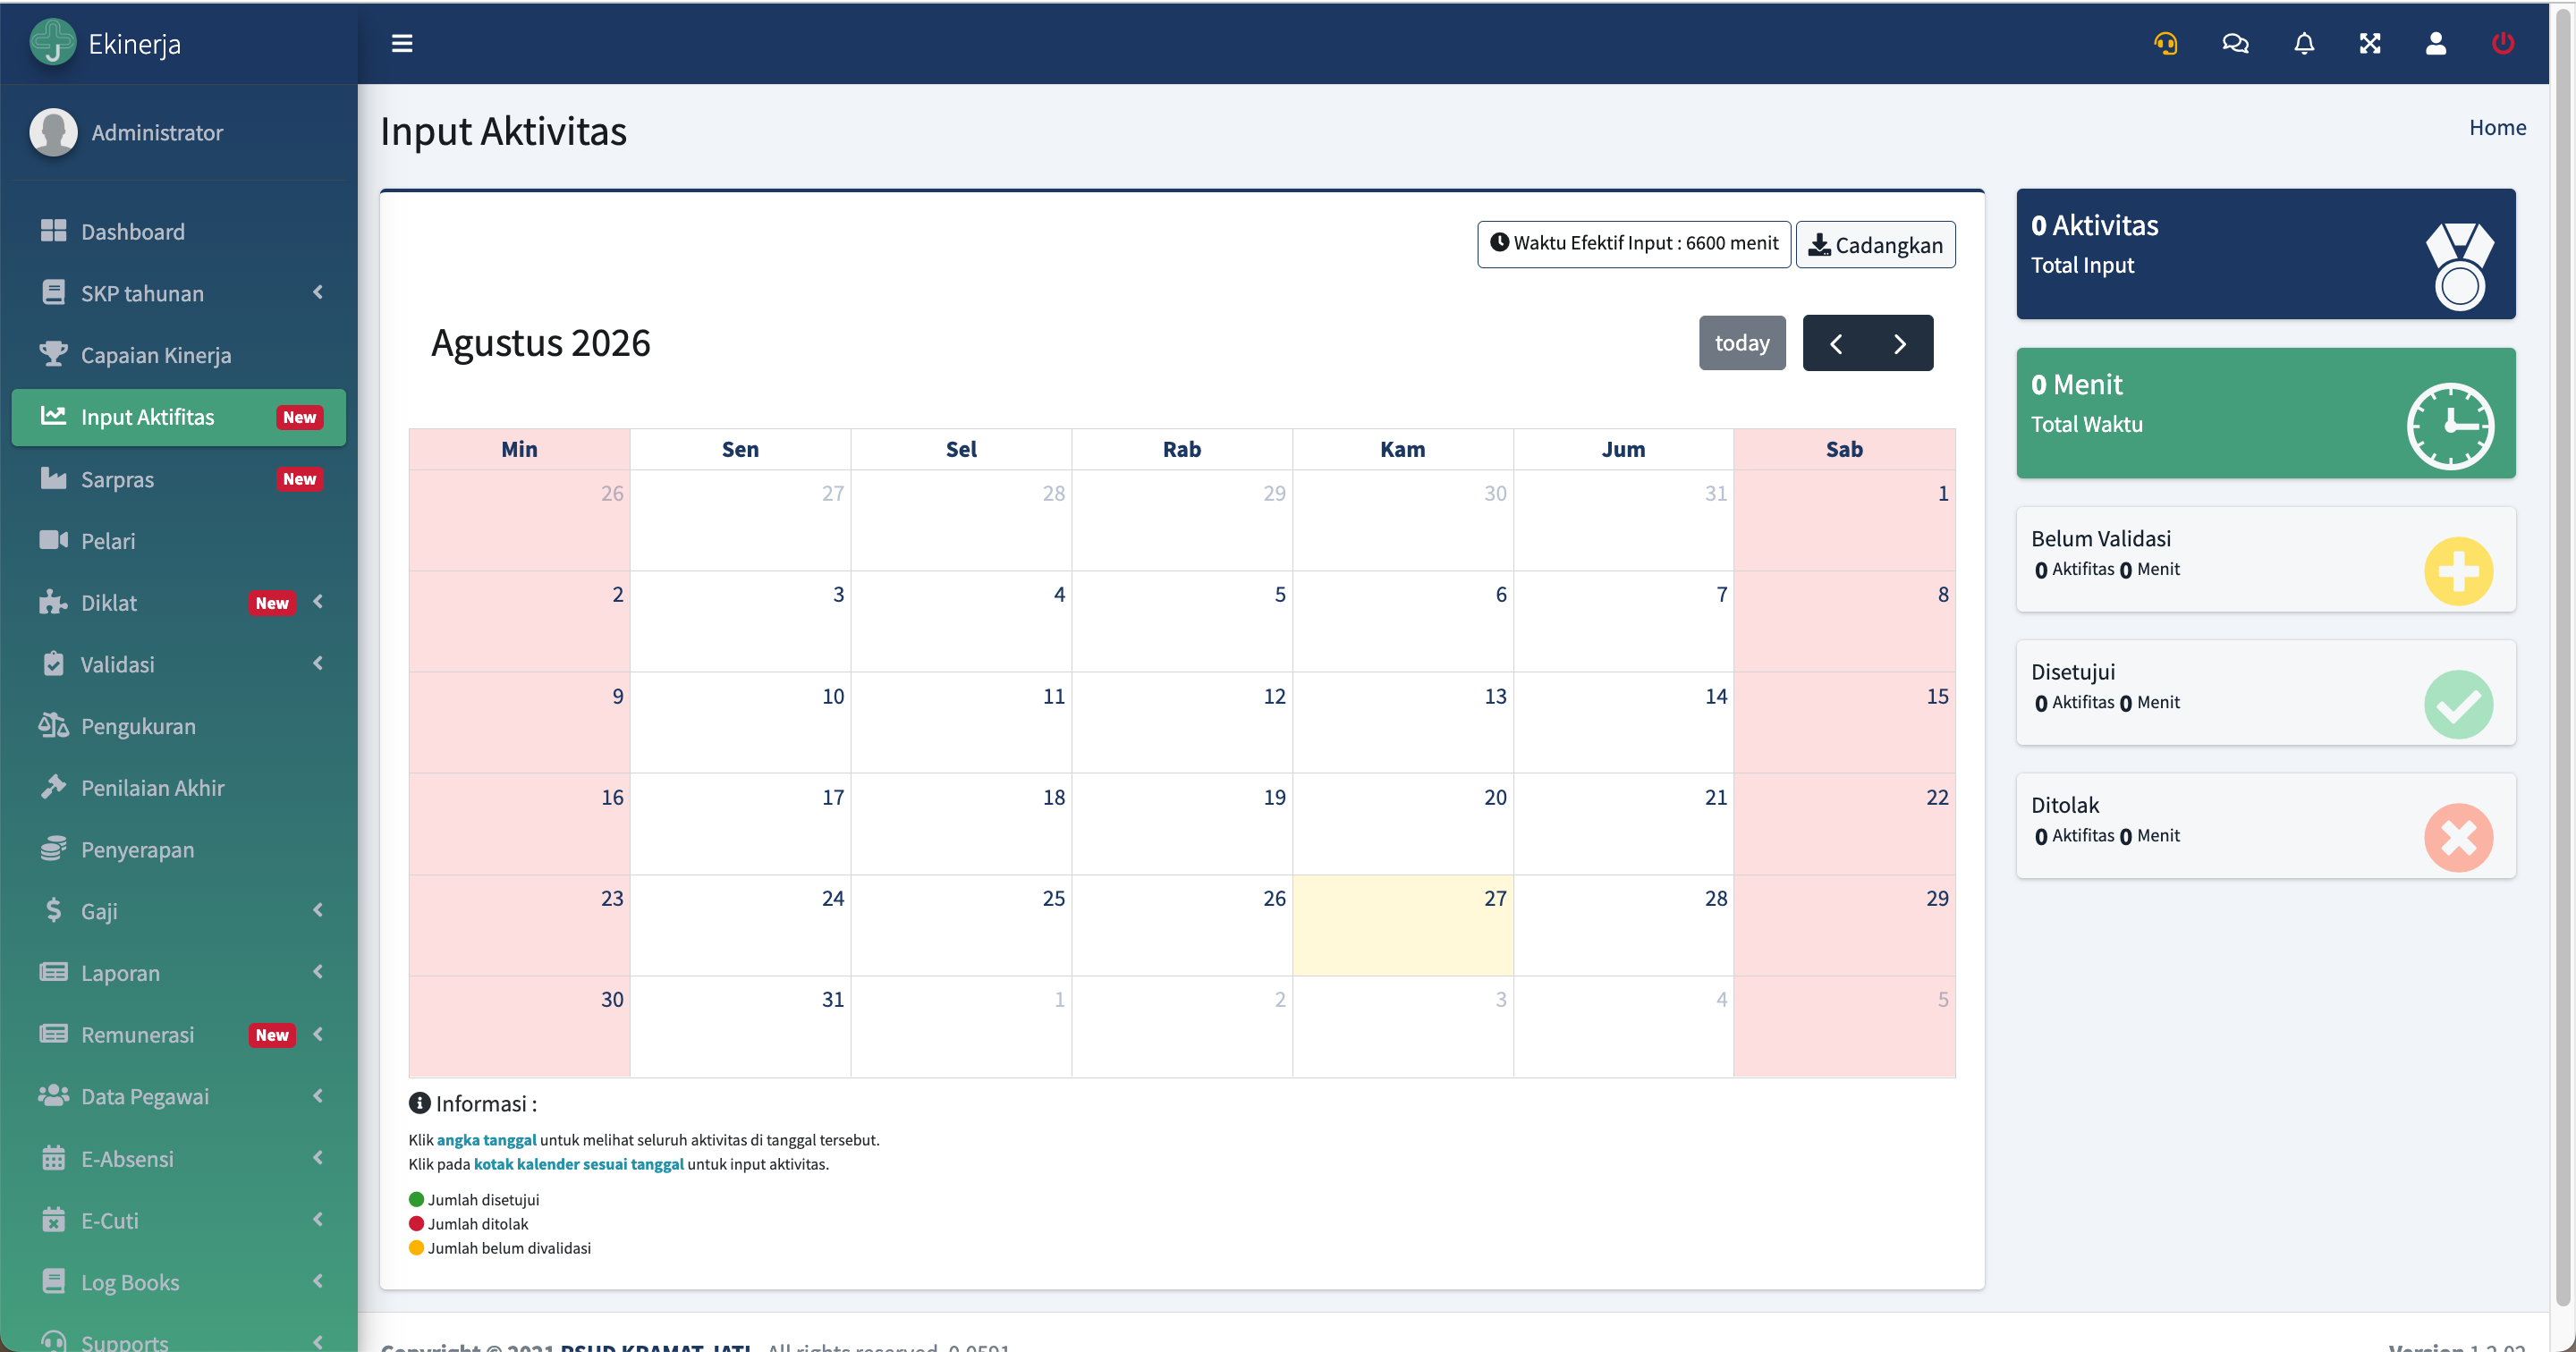Click the Sarpras chart icon

54,478
